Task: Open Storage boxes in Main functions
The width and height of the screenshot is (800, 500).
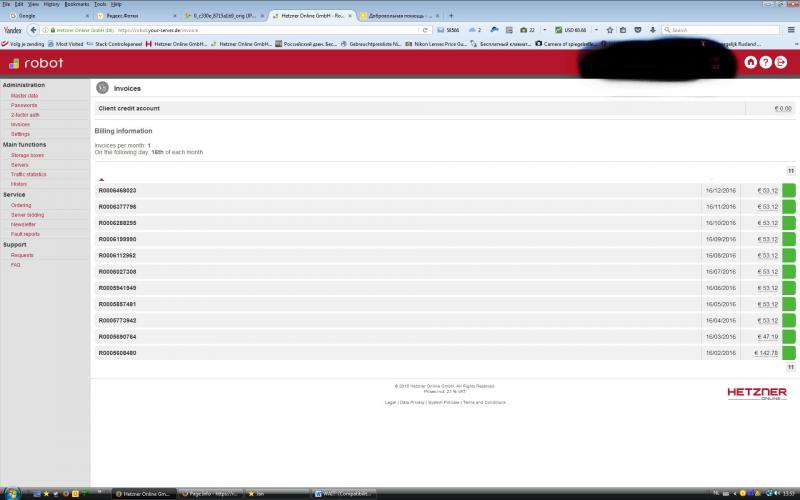Action: pyautogui.click(x=27, y=155)
